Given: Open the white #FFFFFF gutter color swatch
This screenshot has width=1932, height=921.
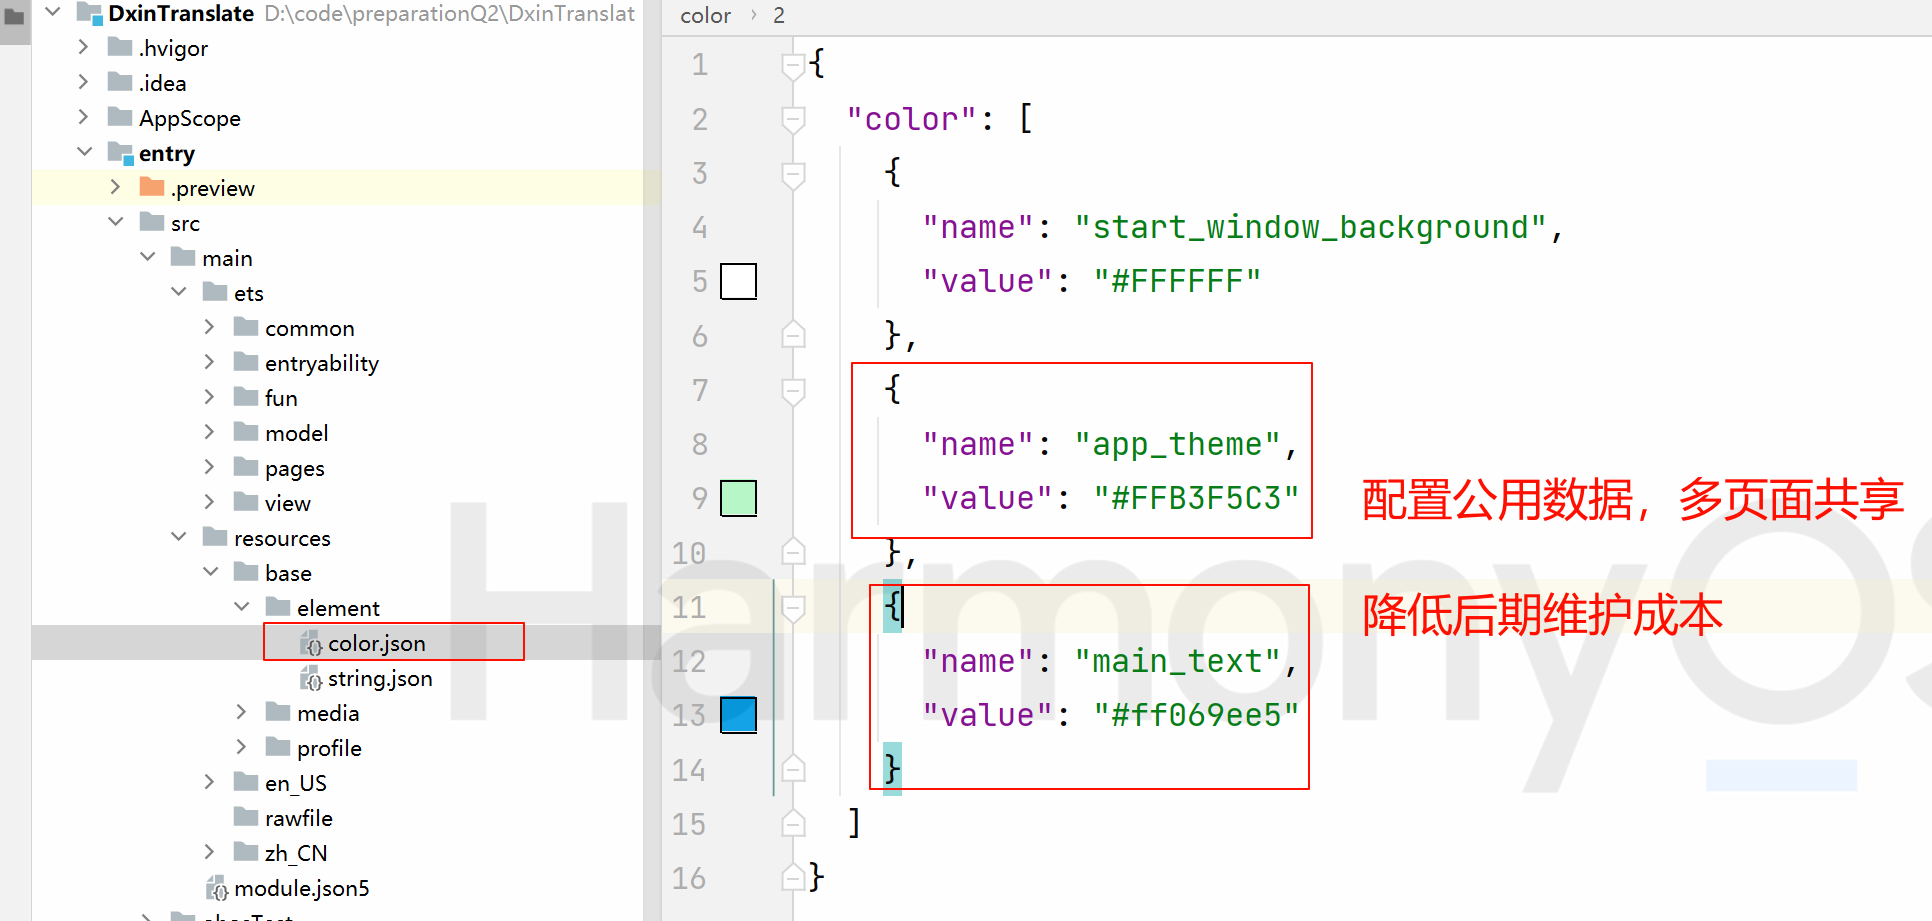Looking at the screenshot, I should coord(739,281).
